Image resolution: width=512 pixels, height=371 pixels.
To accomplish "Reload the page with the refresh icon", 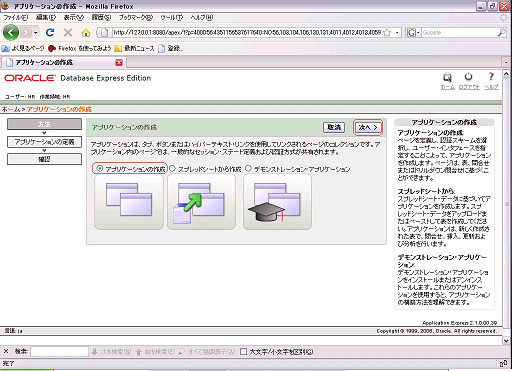I will (x=50, y=32).
